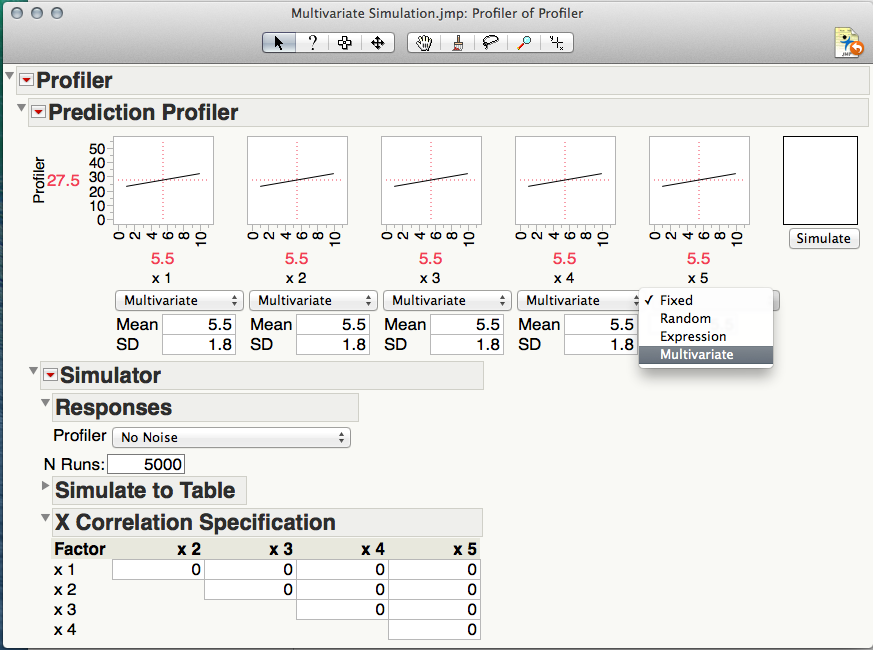This screenshot has height=650, width=873.
Task: Select the Multivariate menu option
Action: click(696, 354)
